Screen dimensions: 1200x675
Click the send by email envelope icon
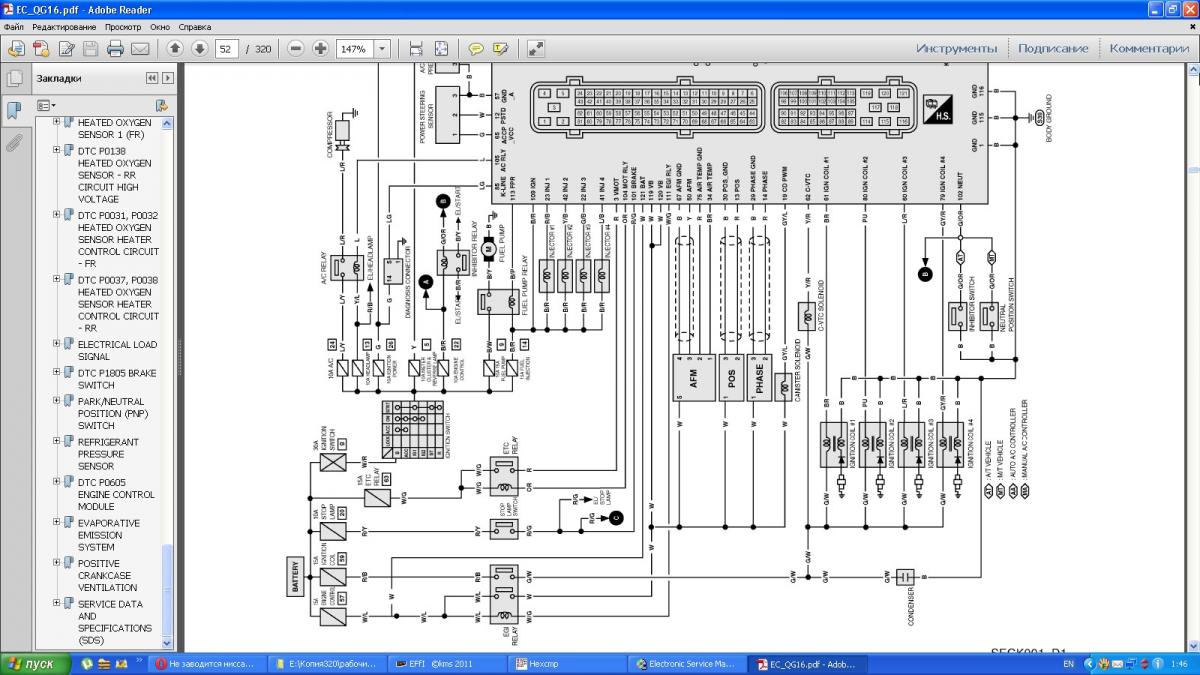pos(140,48)
